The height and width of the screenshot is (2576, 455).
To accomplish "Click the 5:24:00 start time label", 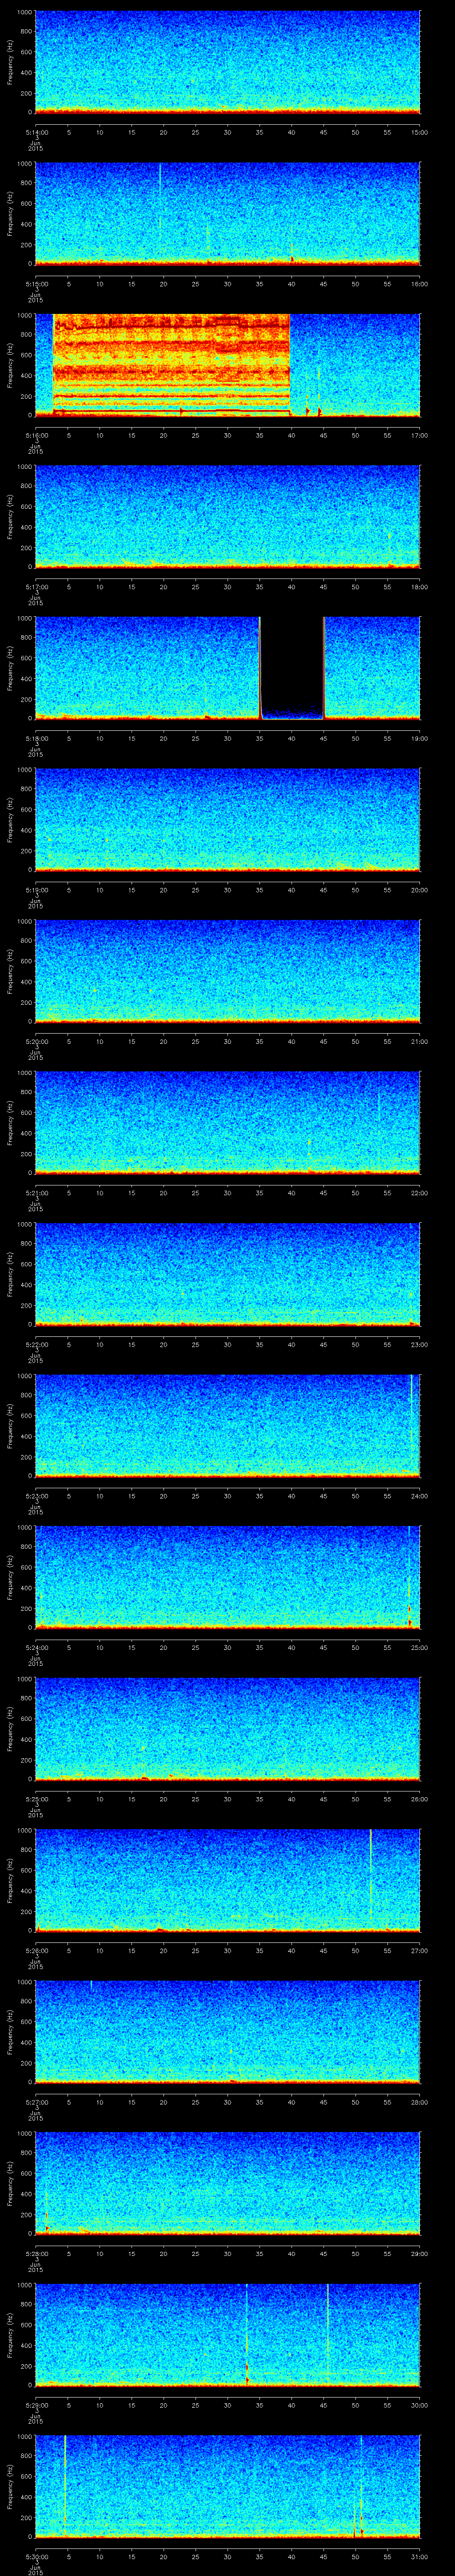I will tap(37, 1647).
